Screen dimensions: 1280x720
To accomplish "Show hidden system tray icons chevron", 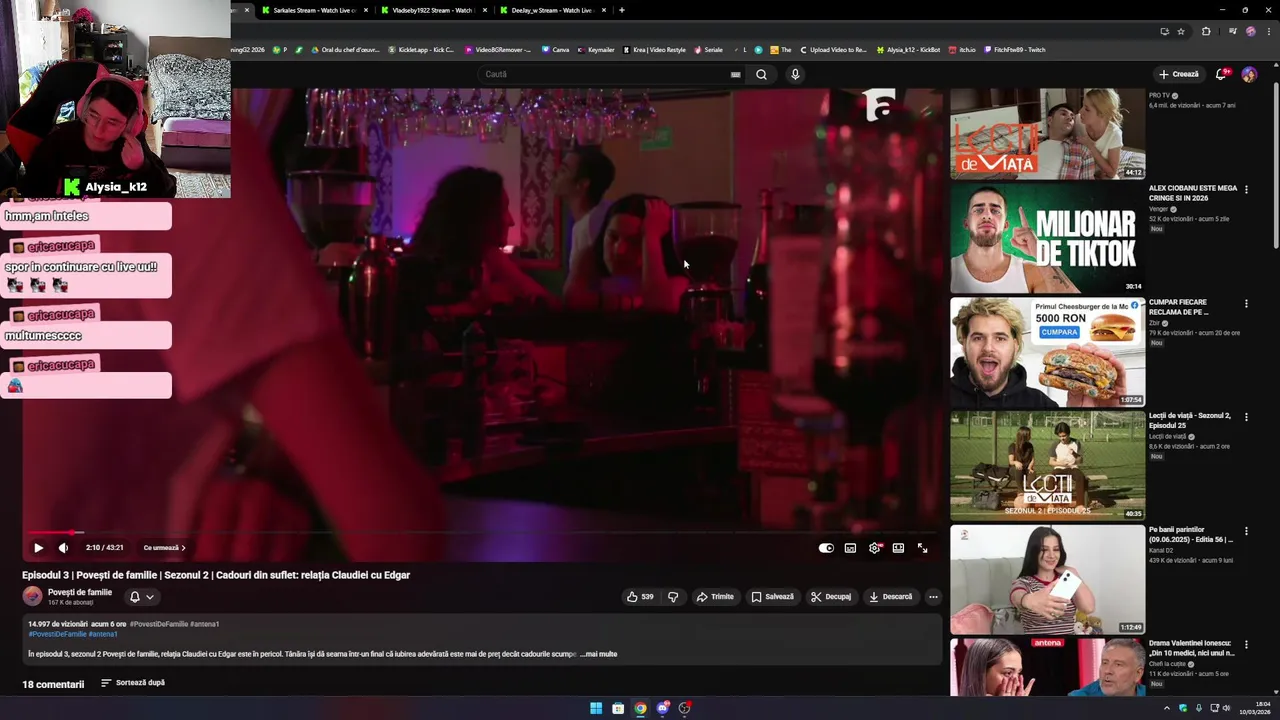I will [x=1166, y=708].
